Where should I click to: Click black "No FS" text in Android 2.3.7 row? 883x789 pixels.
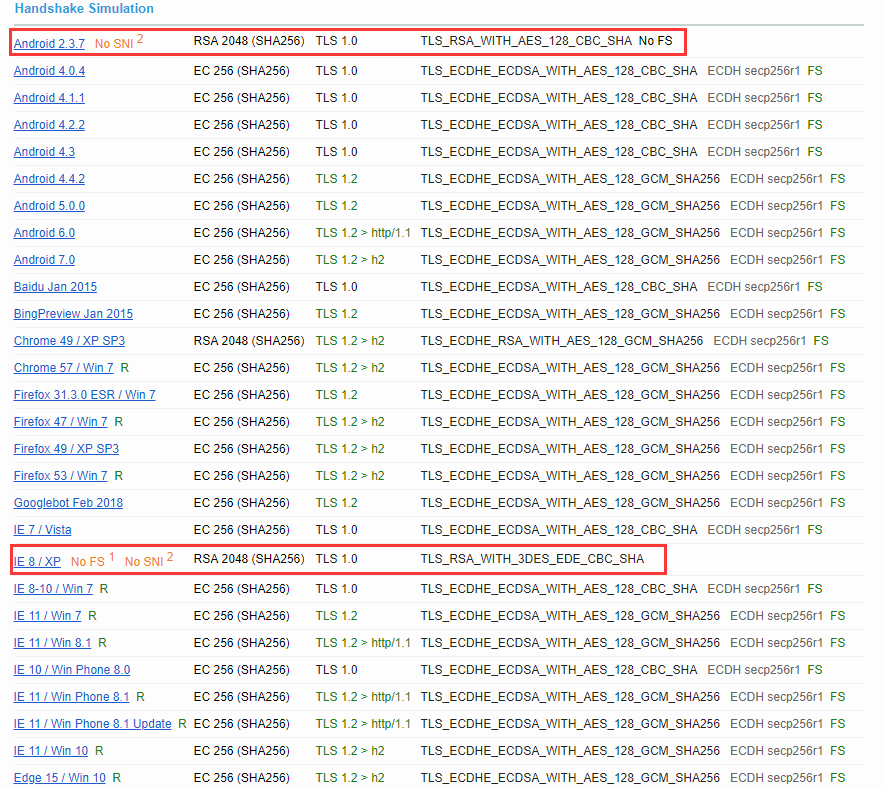click(655, 41)
